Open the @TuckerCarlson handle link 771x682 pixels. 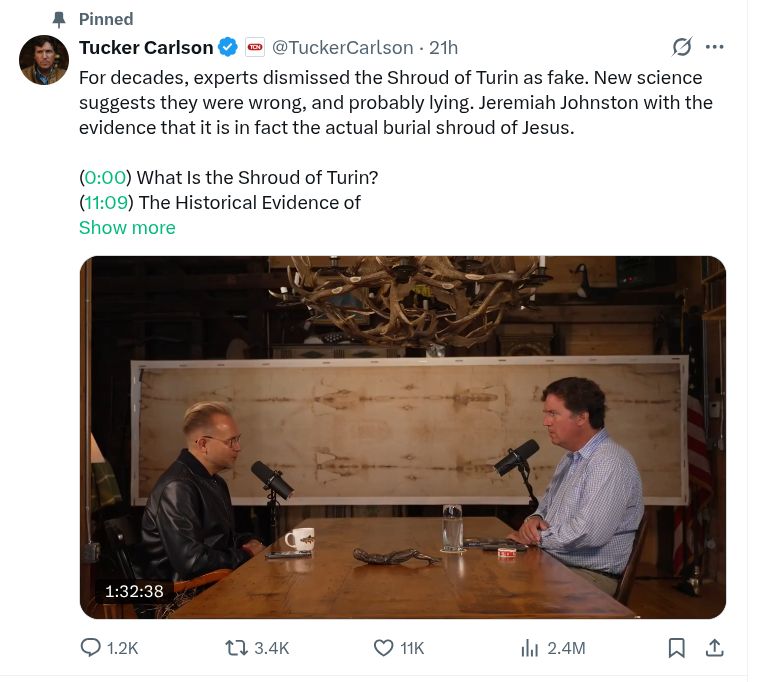coord(343,48)
